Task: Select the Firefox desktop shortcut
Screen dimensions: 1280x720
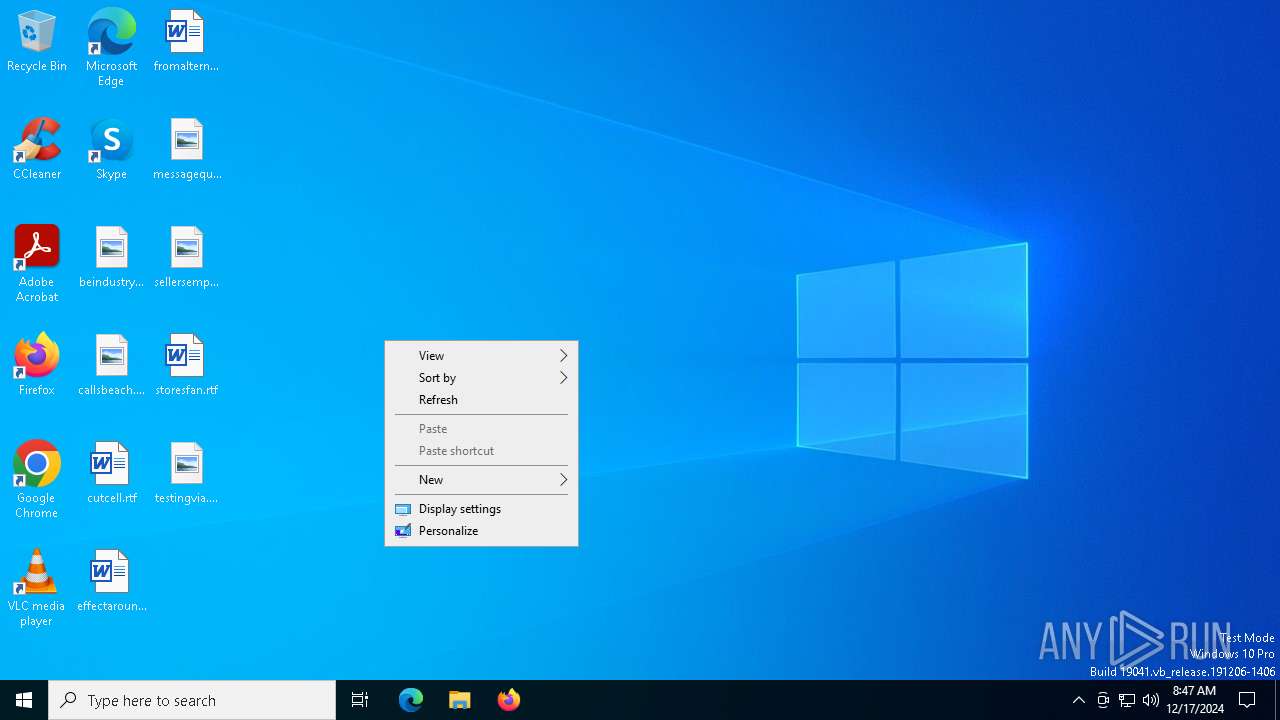Action: point(37,366)
